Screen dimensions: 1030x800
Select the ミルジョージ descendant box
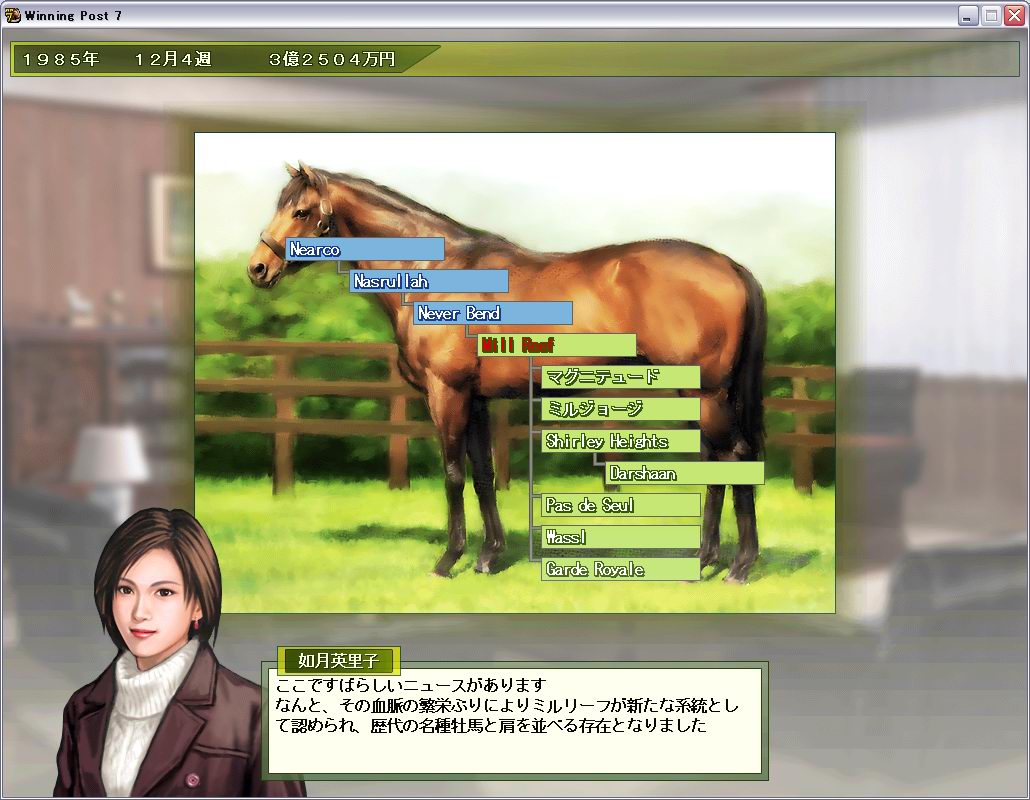coord(621,409)
